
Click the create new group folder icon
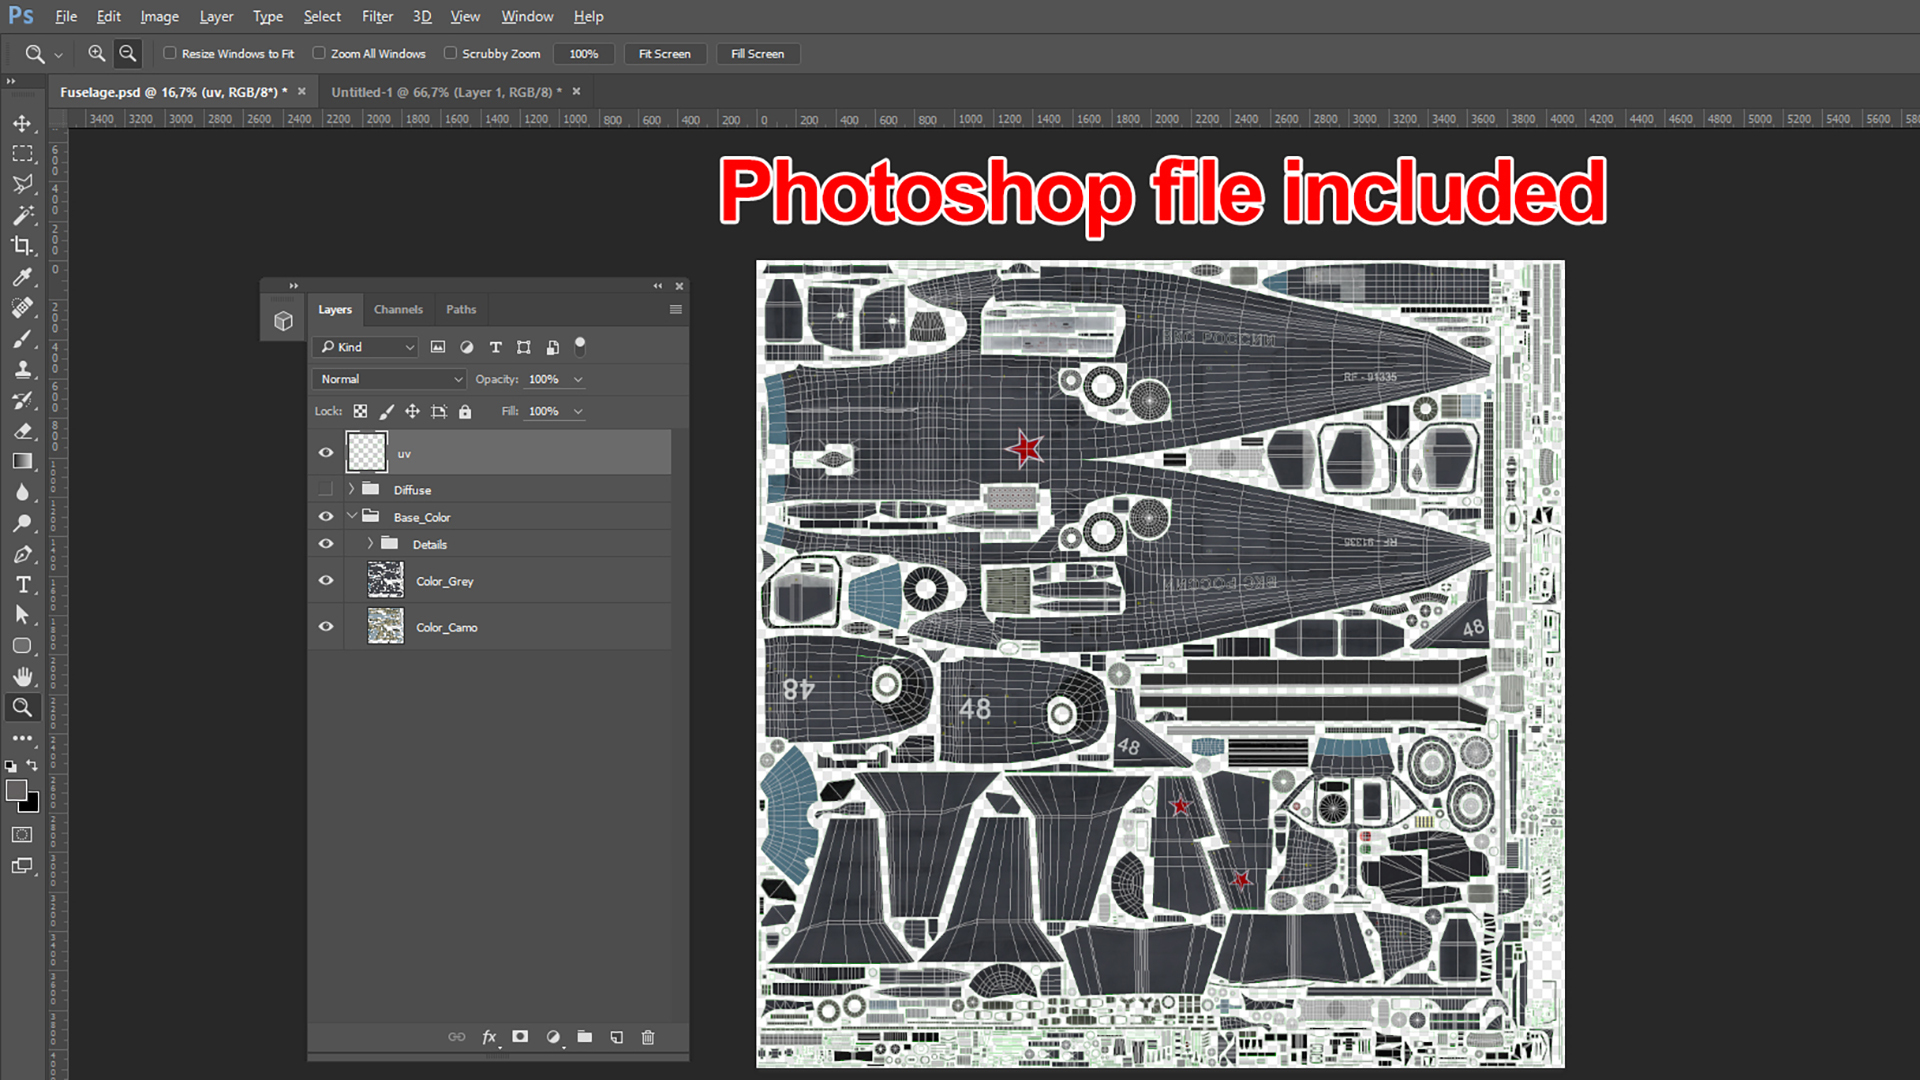(x=585, y=1037)
